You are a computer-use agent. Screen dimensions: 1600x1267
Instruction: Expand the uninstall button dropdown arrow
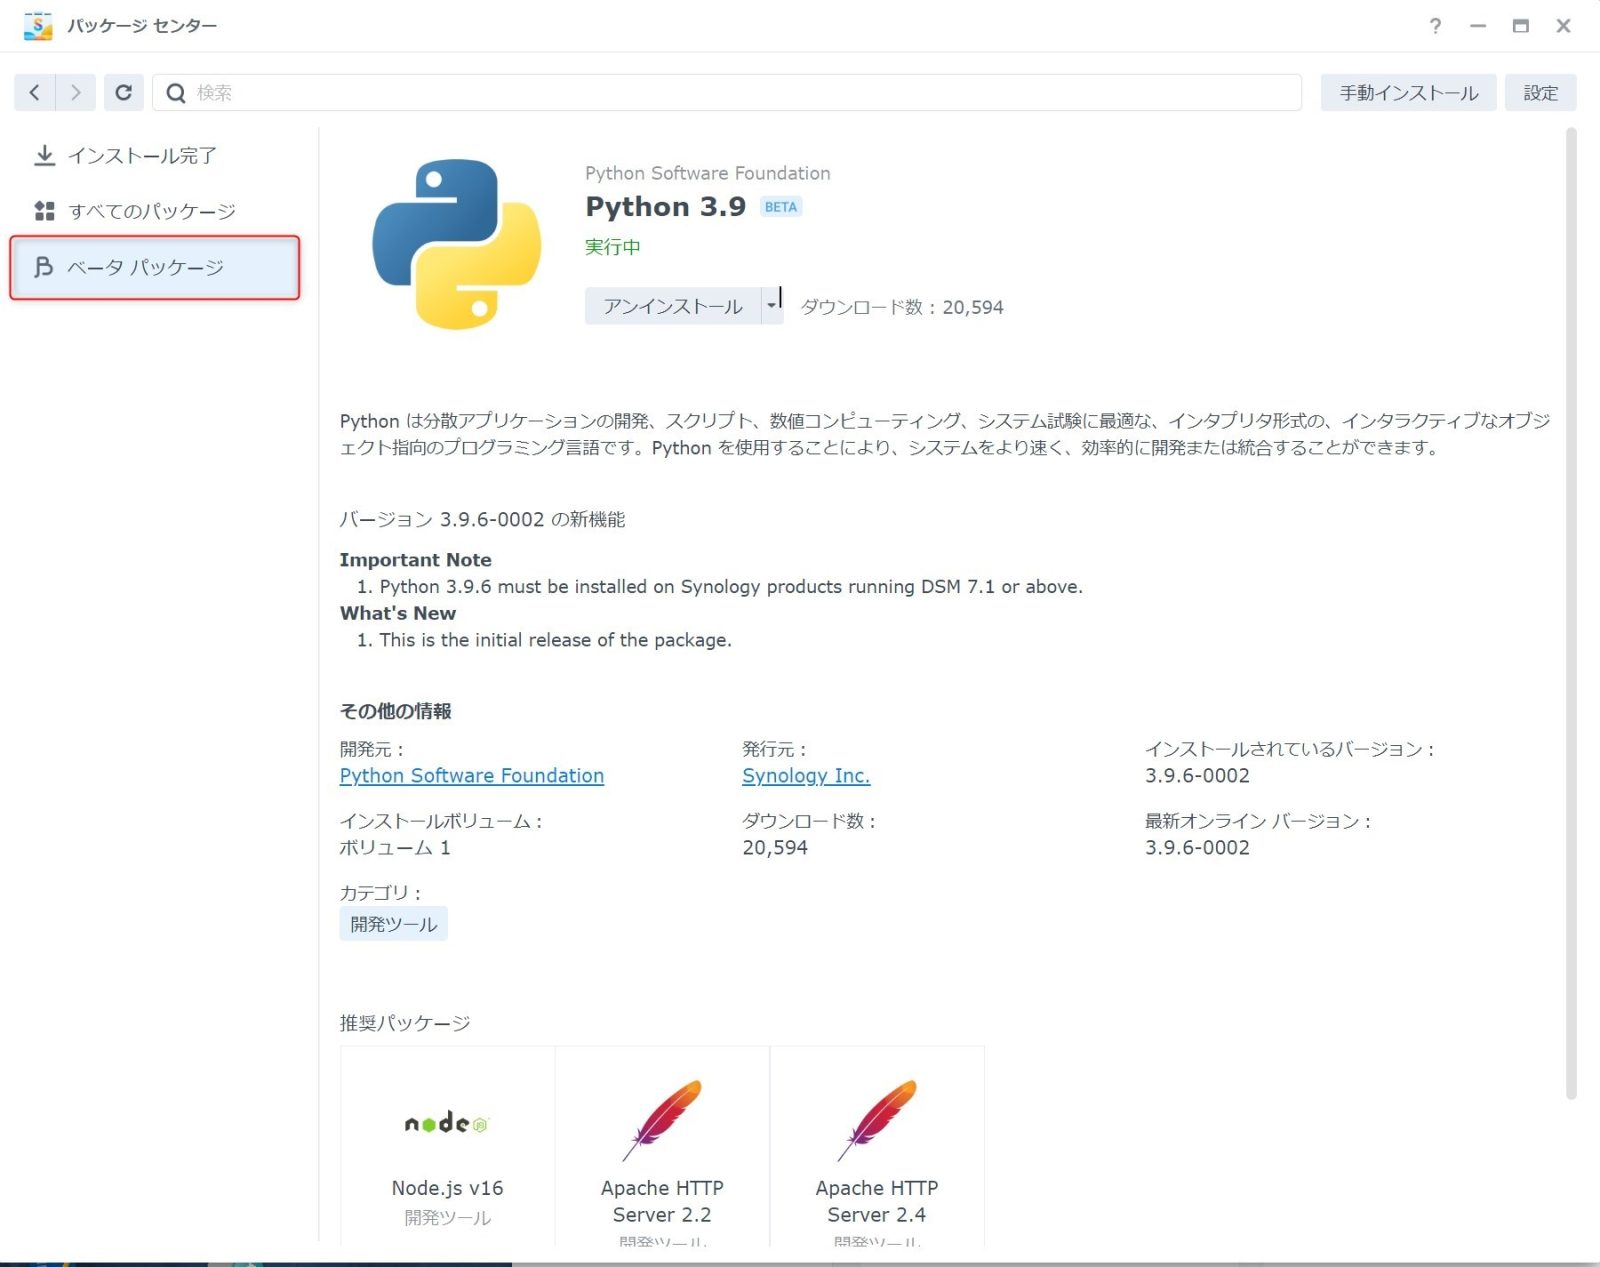[x=772, y=306]
